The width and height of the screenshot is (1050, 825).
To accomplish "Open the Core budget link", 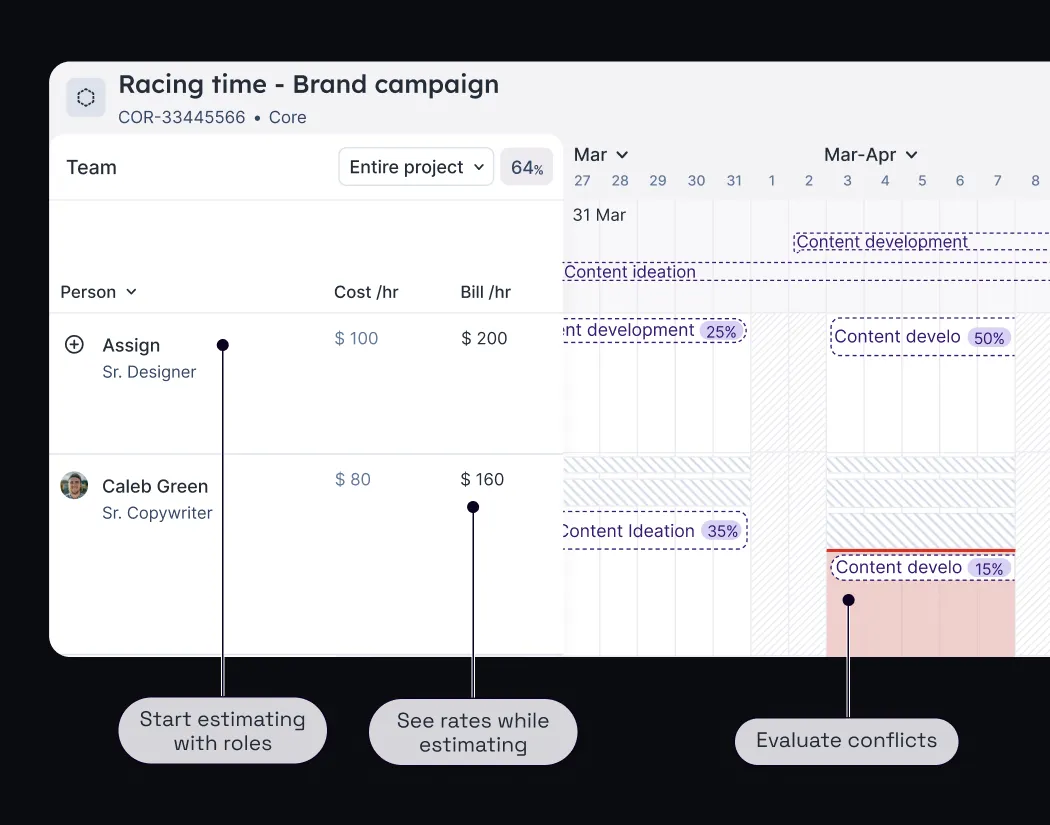I will [x=287, y=117].
